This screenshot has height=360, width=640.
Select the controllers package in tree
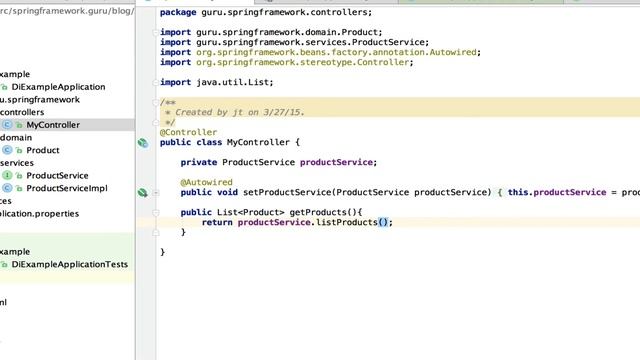22,112
